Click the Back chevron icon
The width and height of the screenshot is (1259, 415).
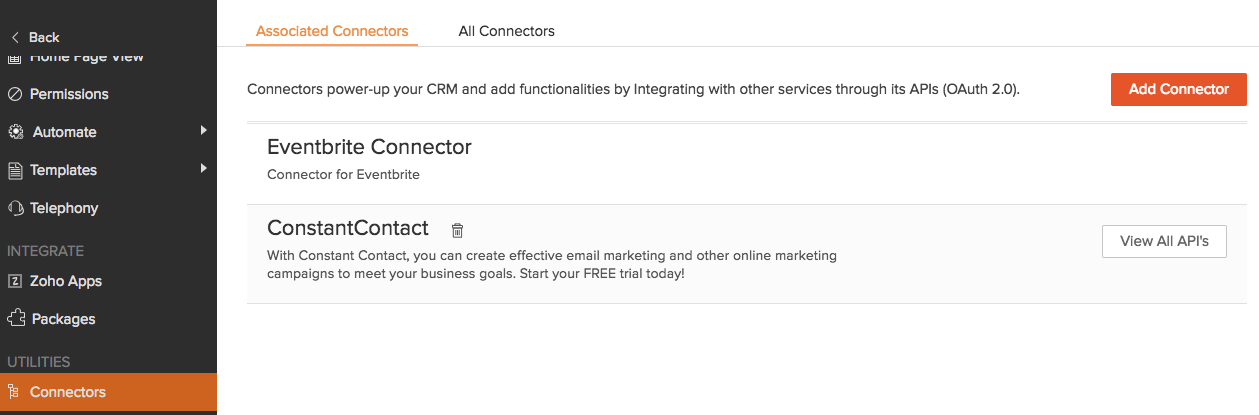(x=15, y=37)
